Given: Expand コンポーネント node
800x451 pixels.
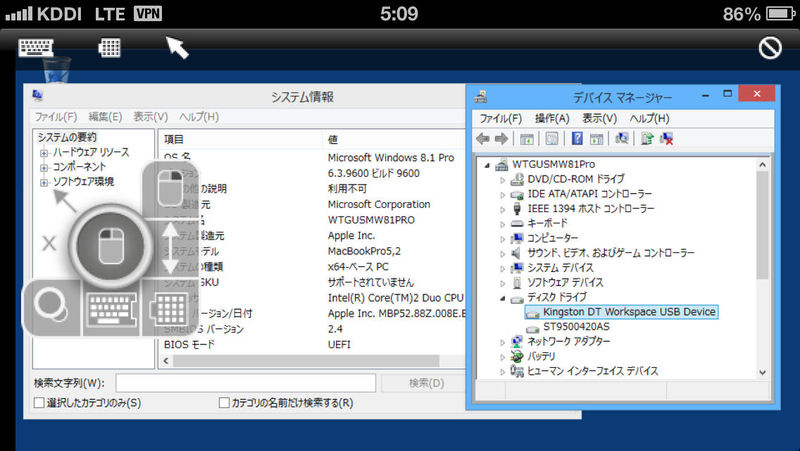Looking at the screenshot, I should click(44, 167).
